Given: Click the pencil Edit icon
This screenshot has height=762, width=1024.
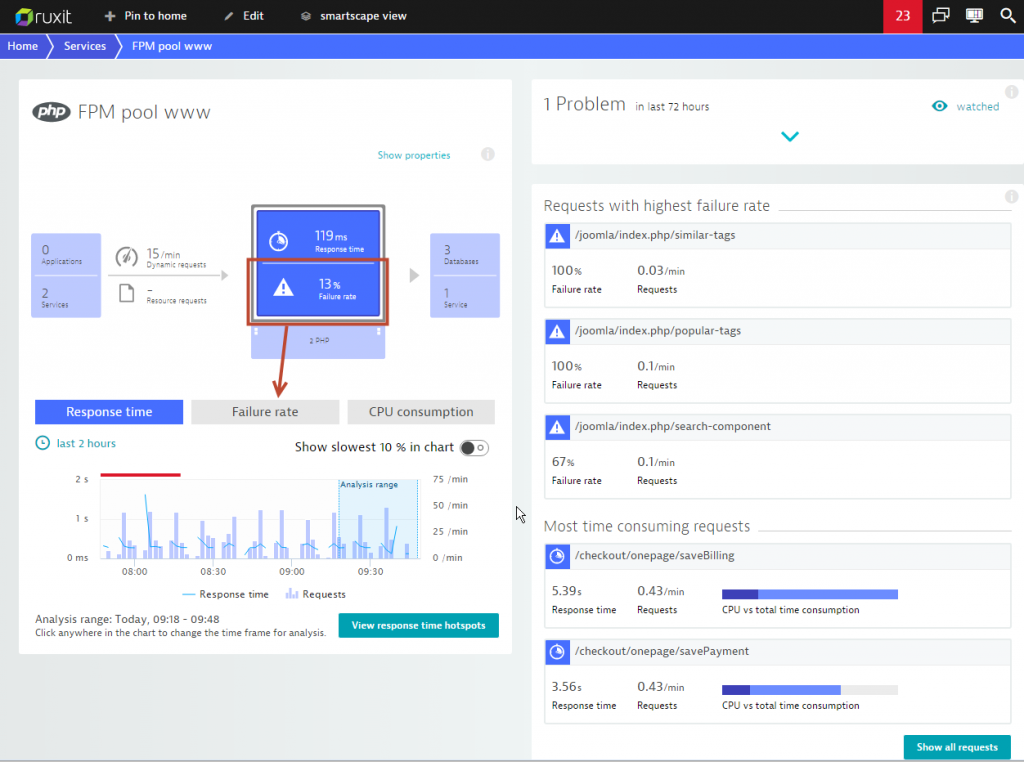Looking at the screenshot, I should click(229, 16).
